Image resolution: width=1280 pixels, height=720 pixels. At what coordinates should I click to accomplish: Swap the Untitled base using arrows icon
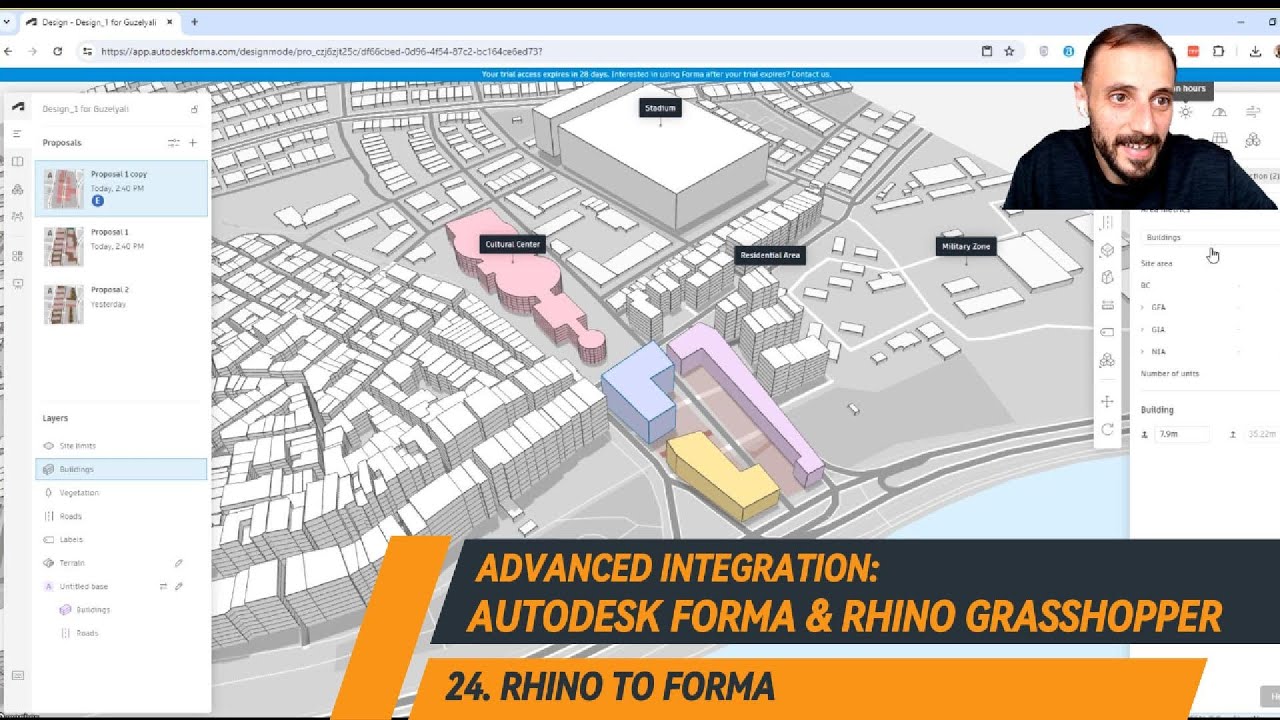[163, 586]
